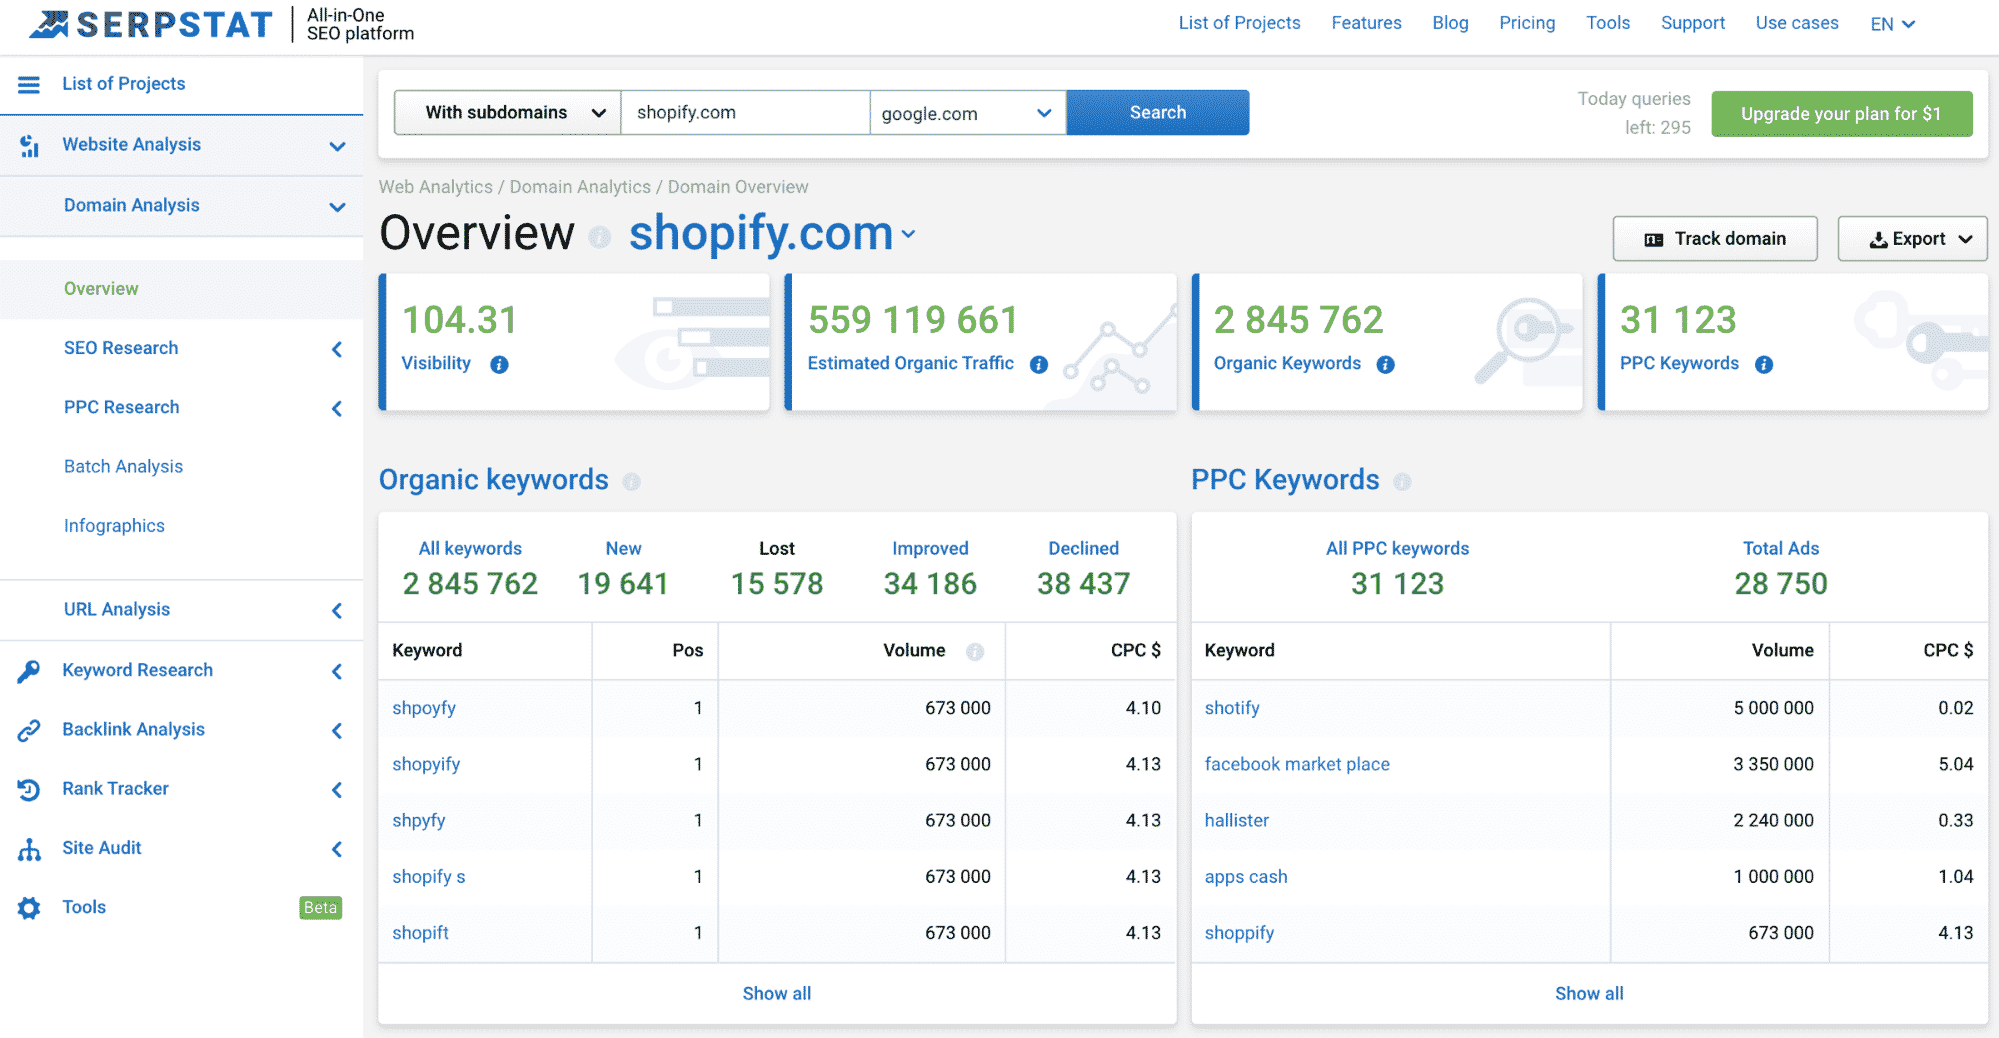Click the Upgrade your plan for $1 button
Image resolution: width=1999 pixels, height=1038 pixels.
tap(1841, 114)
